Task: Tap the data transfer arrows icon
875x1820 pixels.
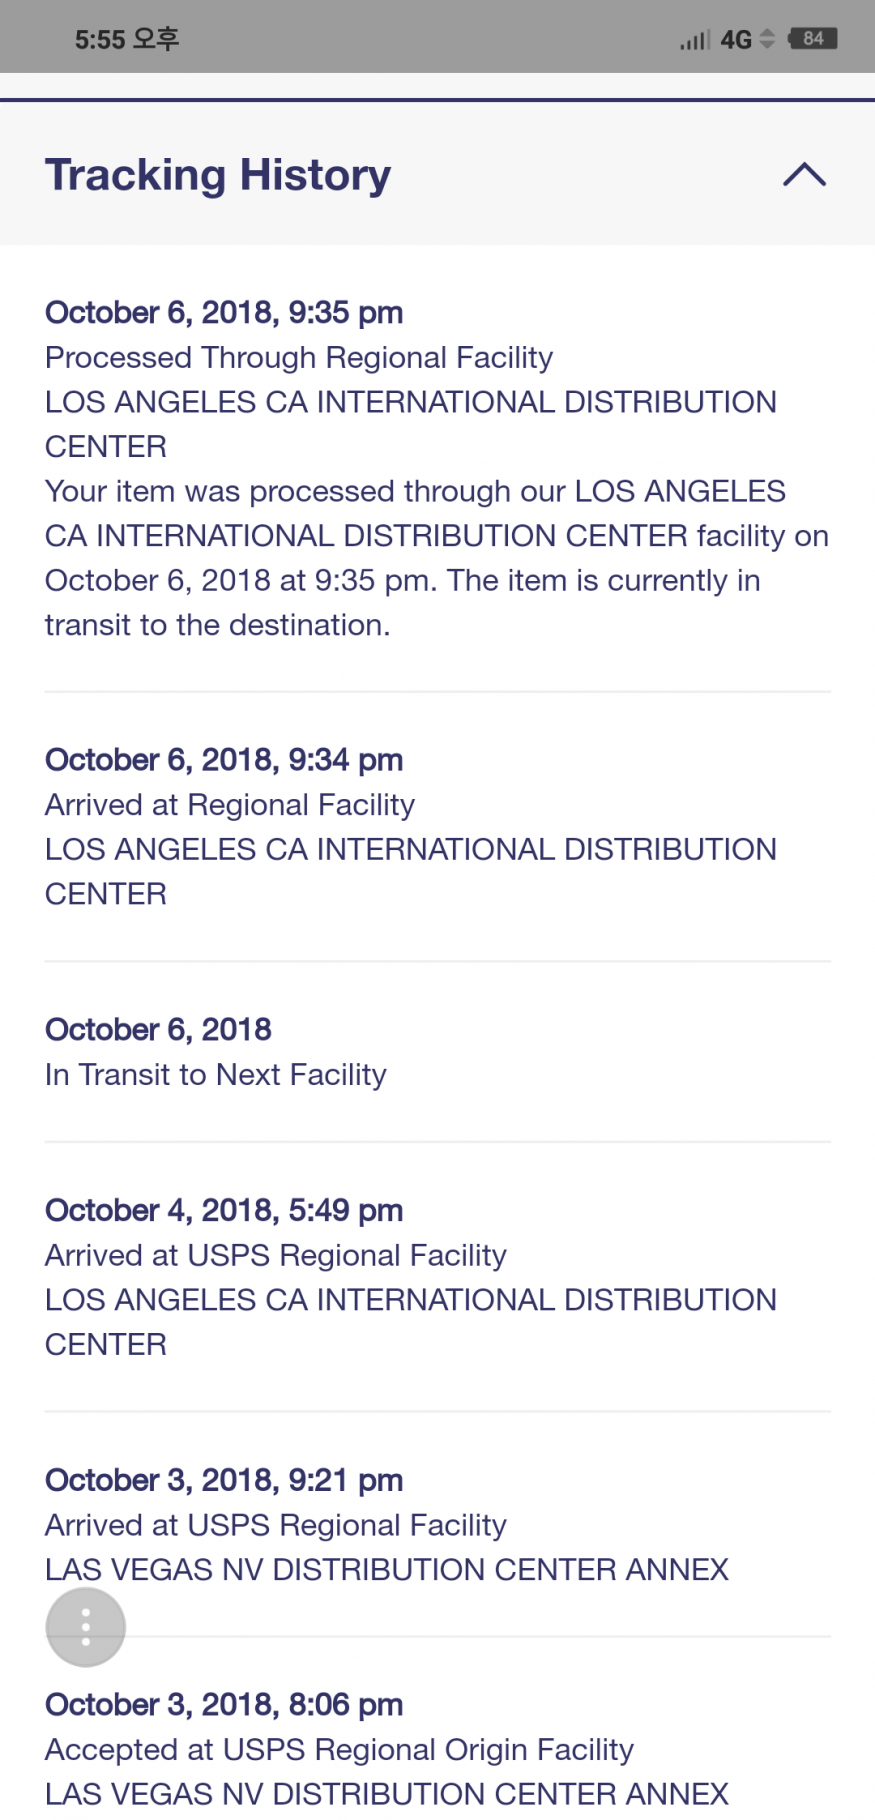Action: pos(767,39)
